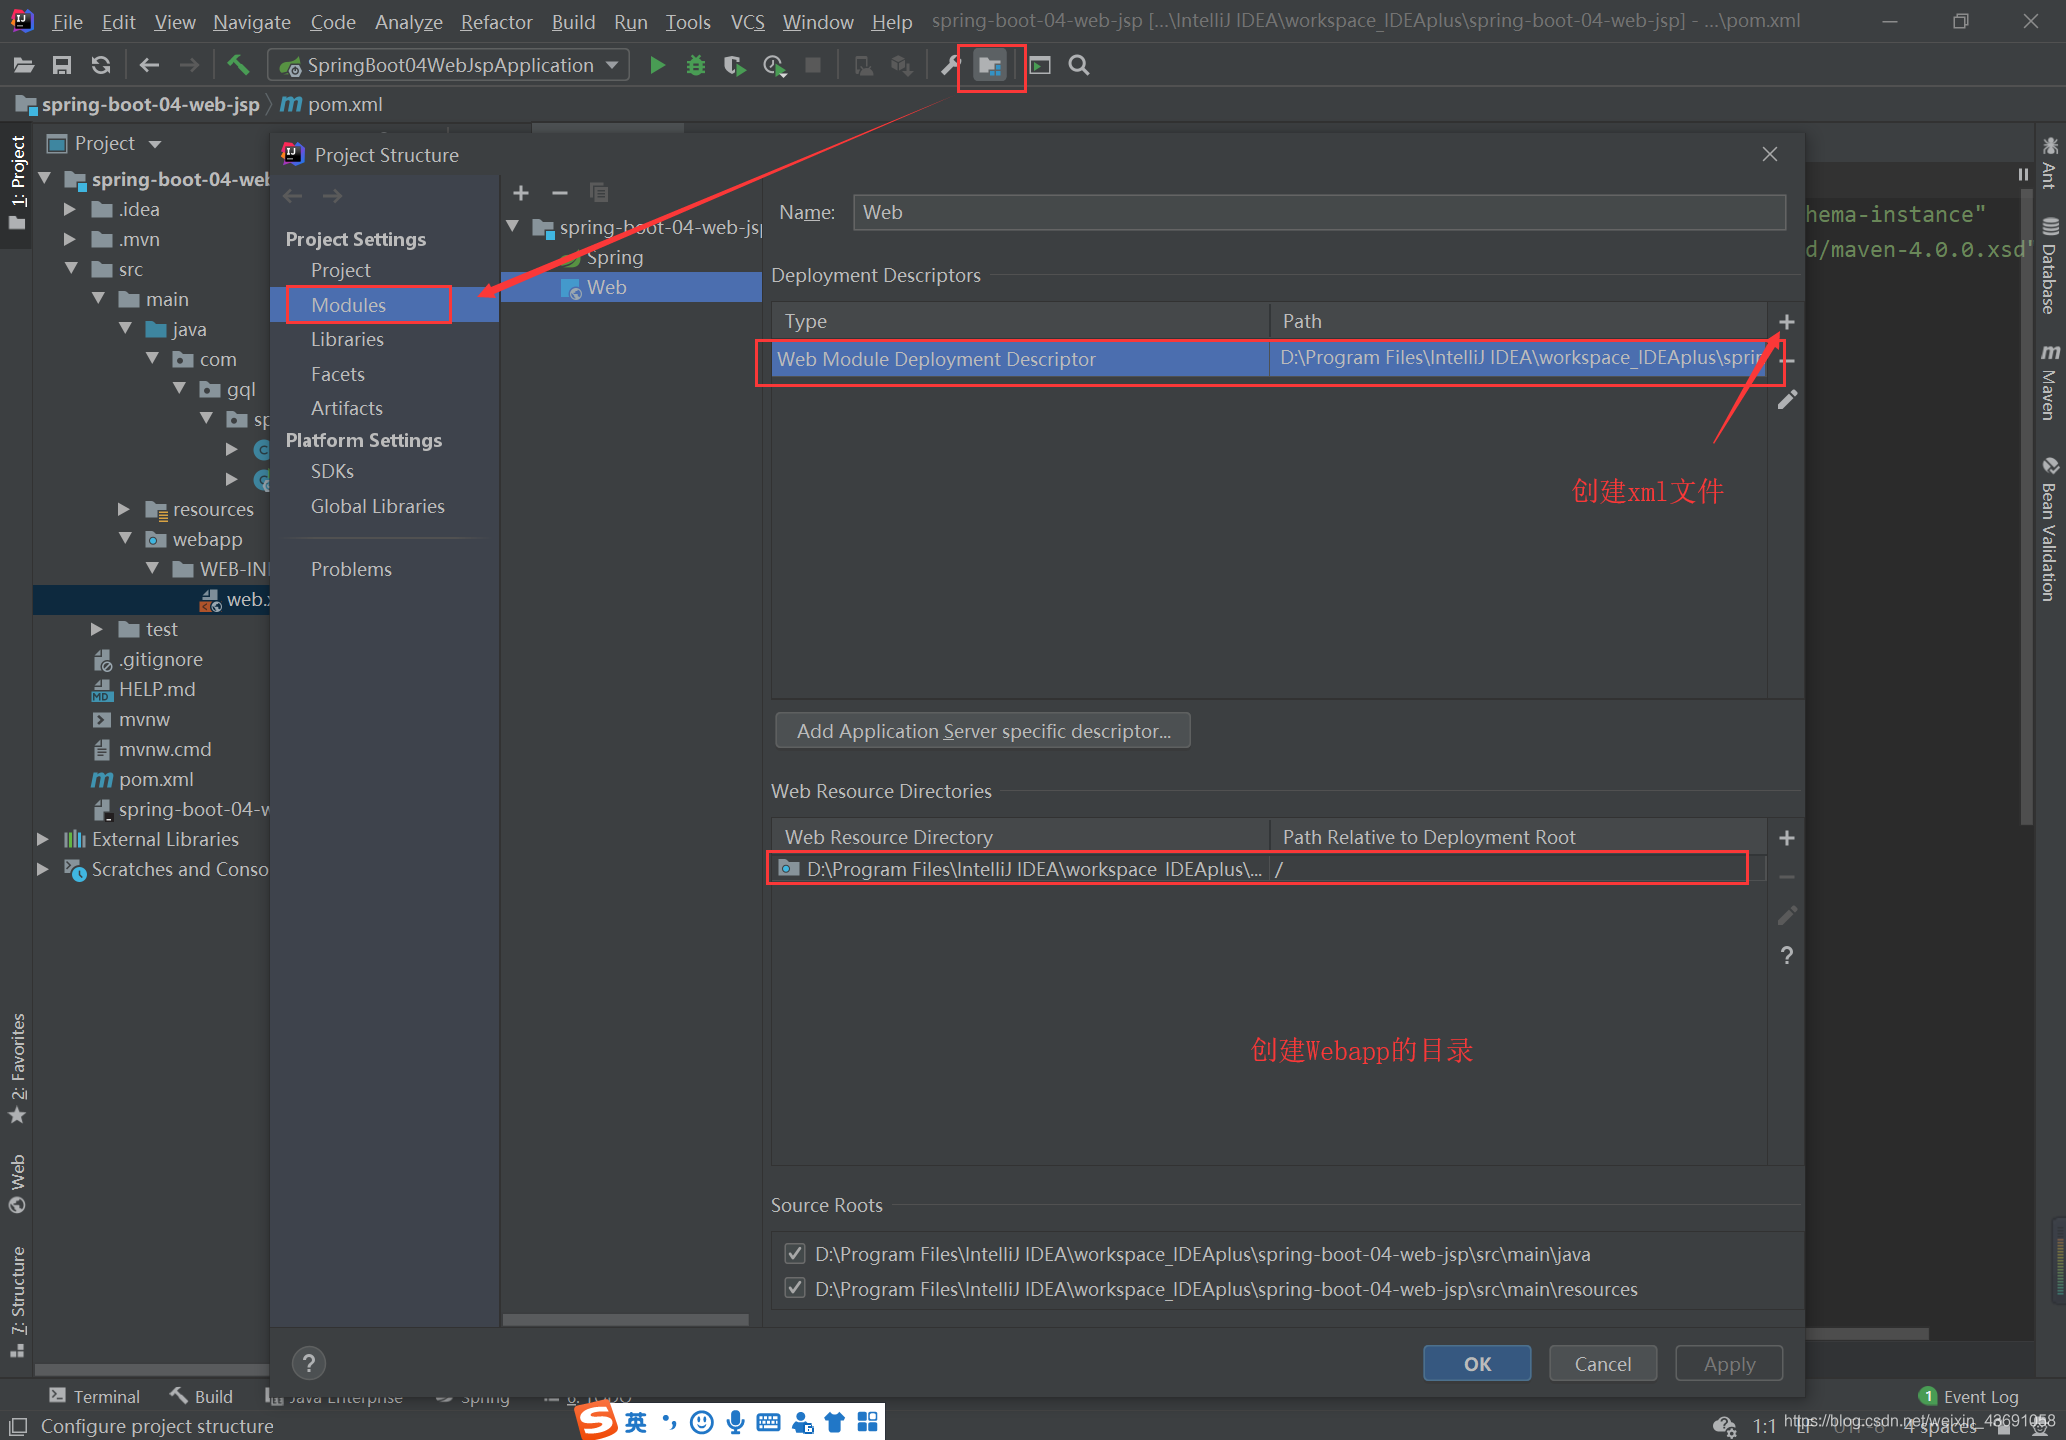Viewport: 2066px width, 1440px height.
Task: Toggle the src\main\resources source root checkbox
Action: coord(795,1288)
